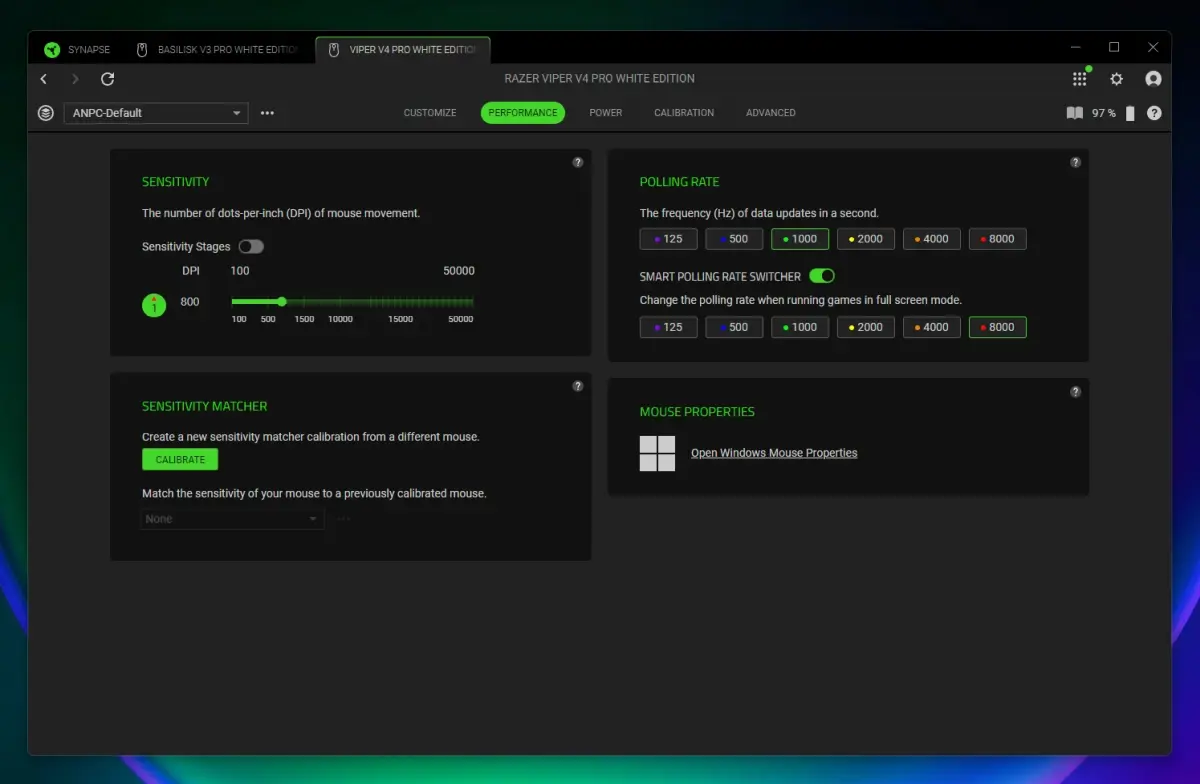Click help icon in Sensitivity Matcher panel
1200x784 pixels.
click(578, 386)
